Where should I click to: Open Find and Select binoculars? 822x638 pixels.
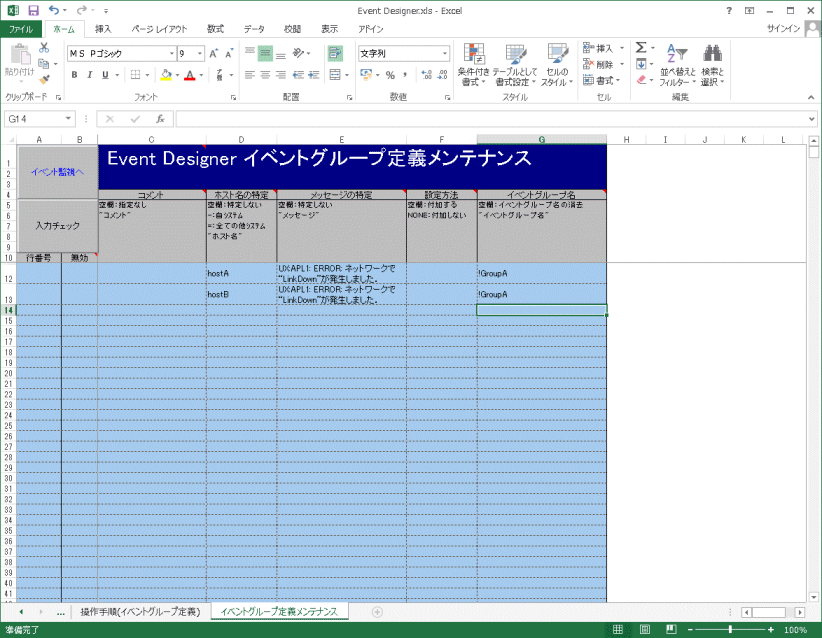tap(712, 65)
